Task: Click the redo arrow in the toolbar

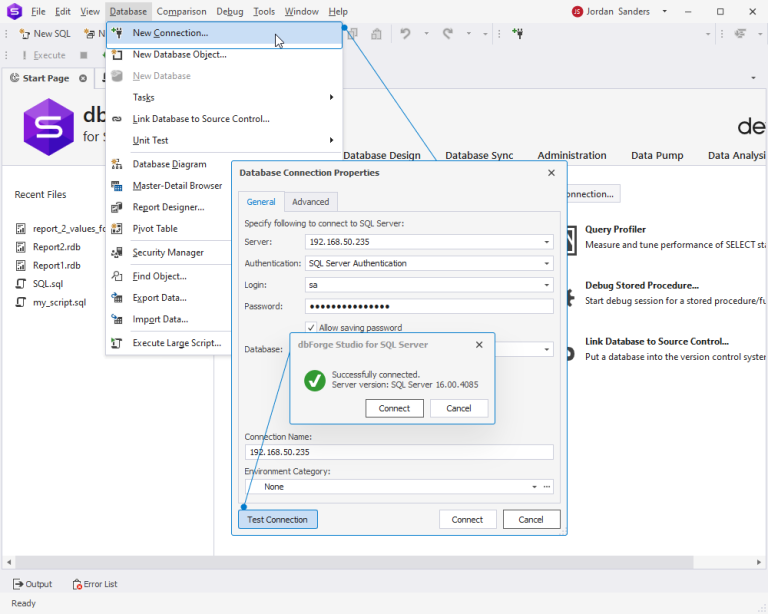Action: click(448, 33)
